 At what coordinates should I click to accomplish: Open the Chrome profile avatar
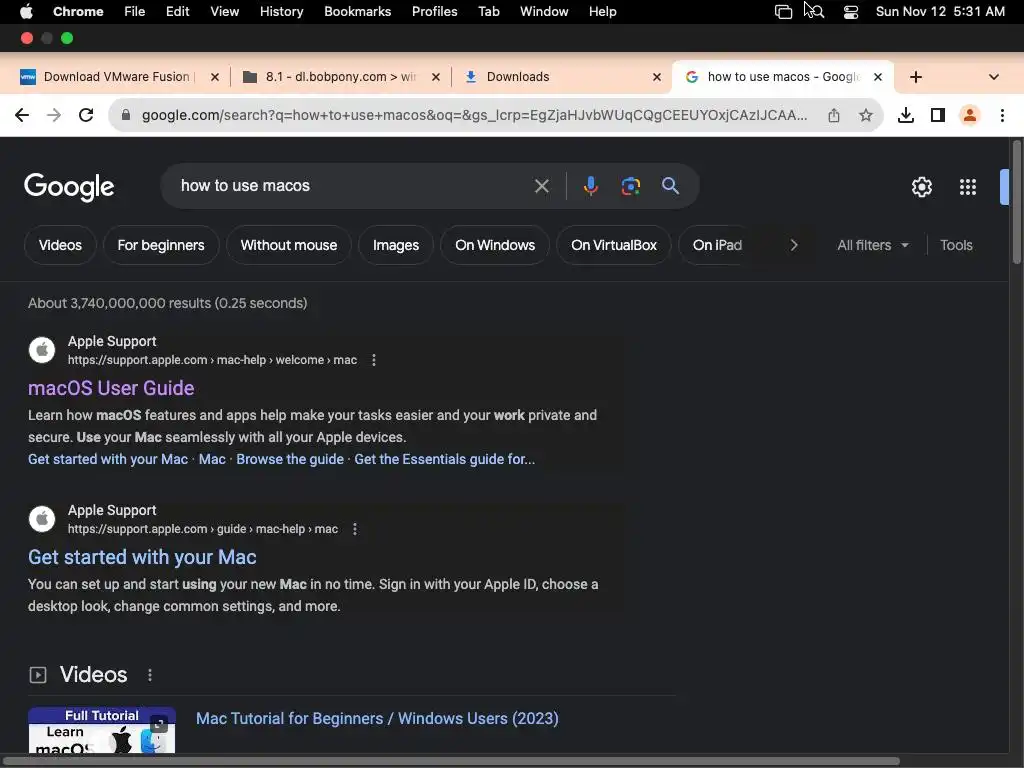(x=970, y=116)
